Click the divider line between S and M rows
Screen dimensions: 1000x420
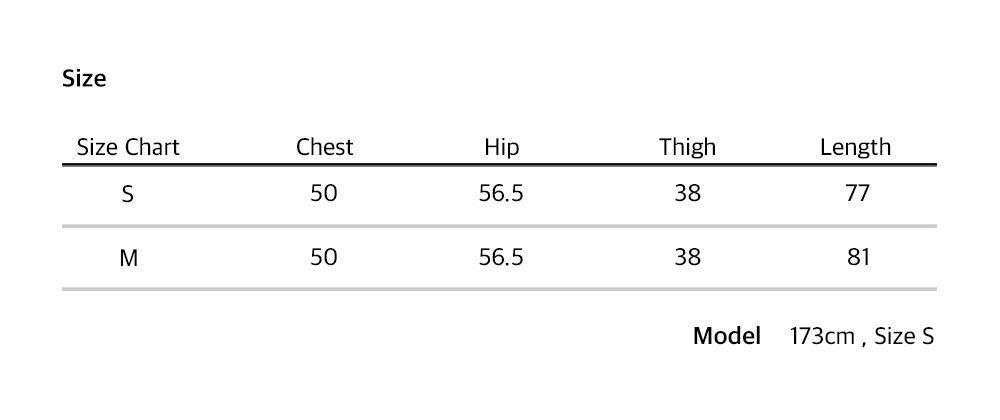click(499, 226)
